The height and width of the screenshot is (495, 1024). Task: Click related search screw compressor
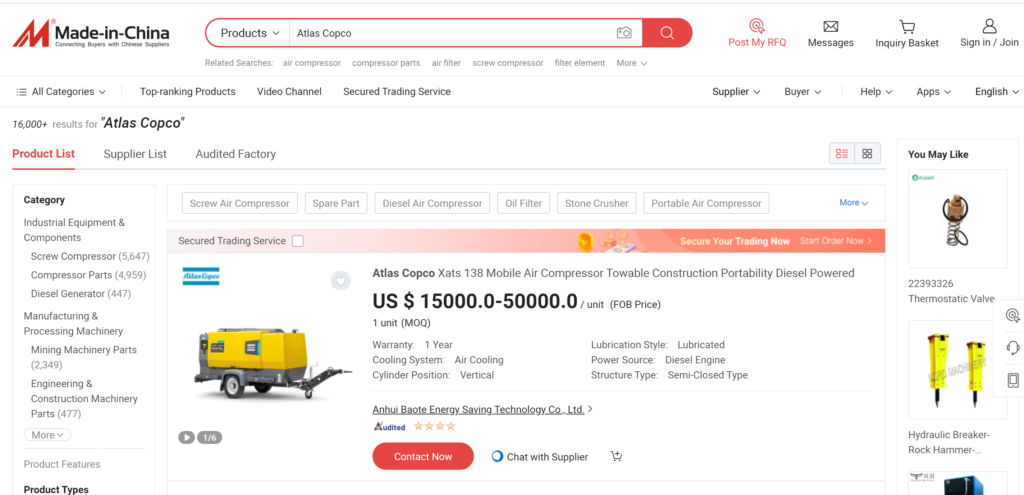click(x=507, y=63)
